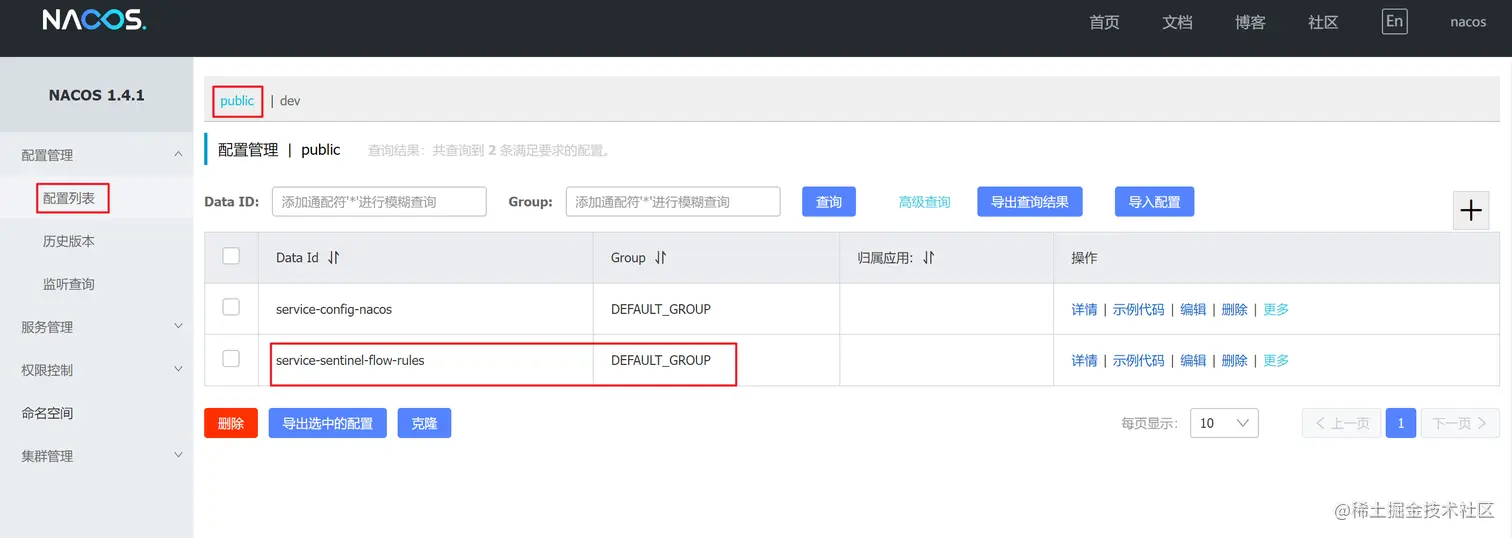Open 命名空间 in the sidebar
This screenshot has width=1512, height=538.
click(47, 413)
